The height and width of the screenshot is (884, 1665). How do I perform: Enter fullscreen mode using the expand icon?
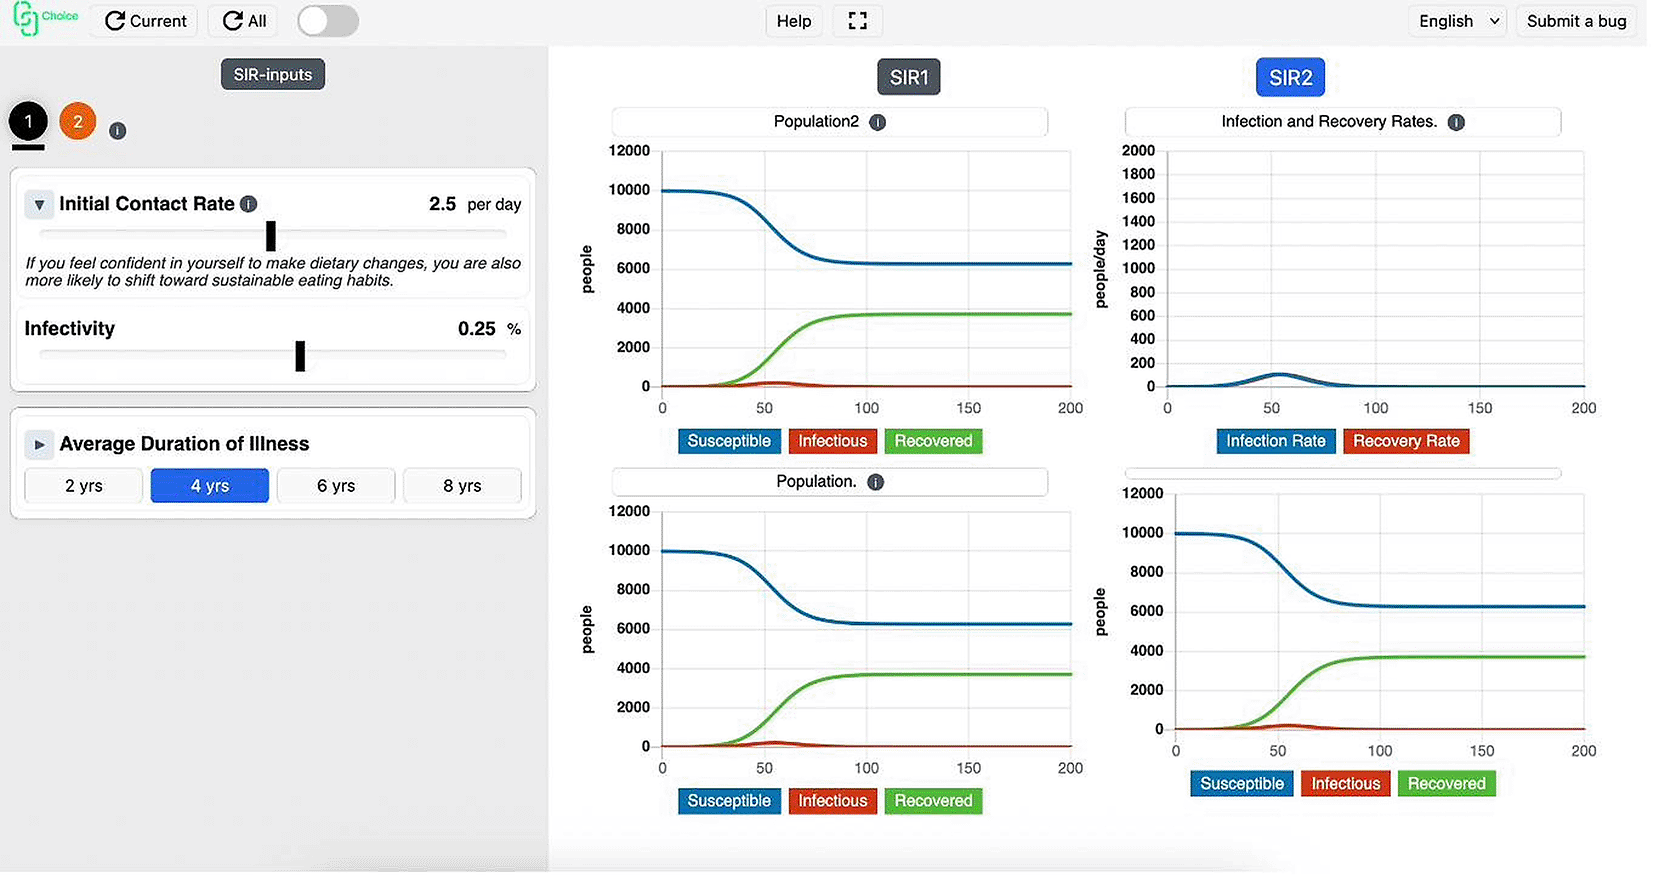click(x=857, y=21)
